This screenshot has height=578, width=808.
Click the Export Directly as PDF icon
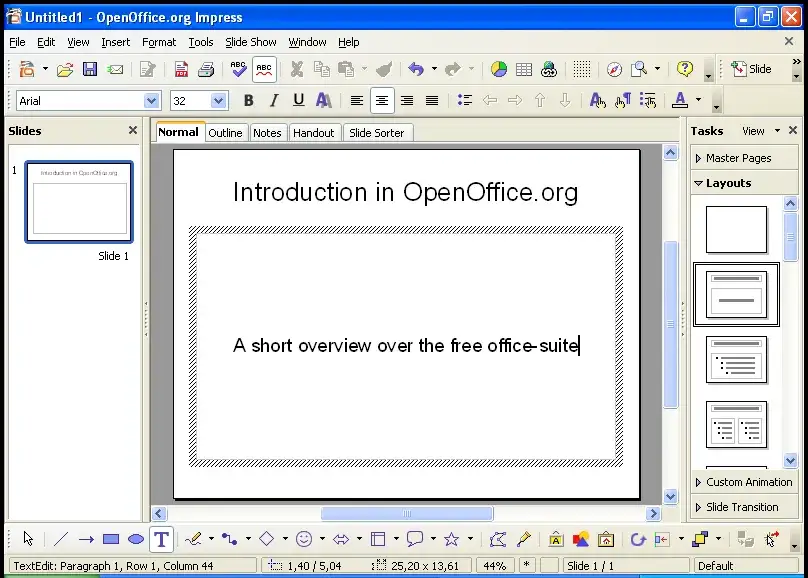point(182,70)
